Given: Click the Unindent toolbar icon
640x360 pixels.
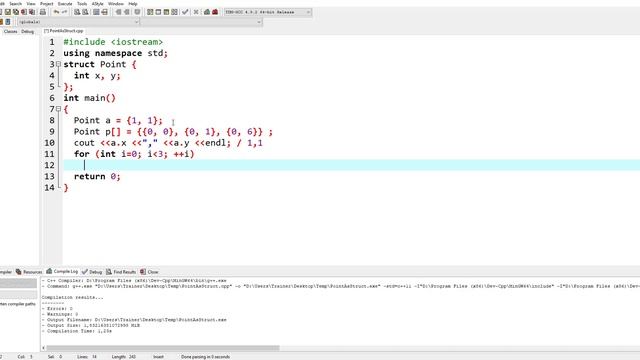Looking at the screenshot, I should point(127,12).
